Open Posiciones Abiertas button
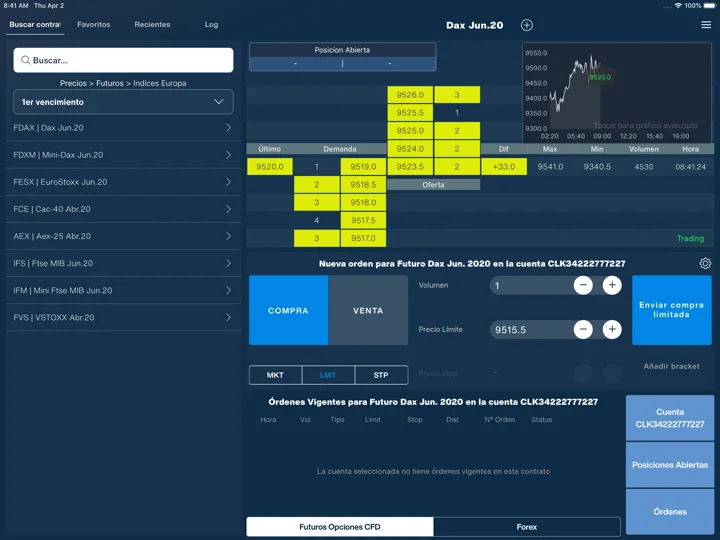The height and width of the screenshot is (540, 720). click(670, 465)
